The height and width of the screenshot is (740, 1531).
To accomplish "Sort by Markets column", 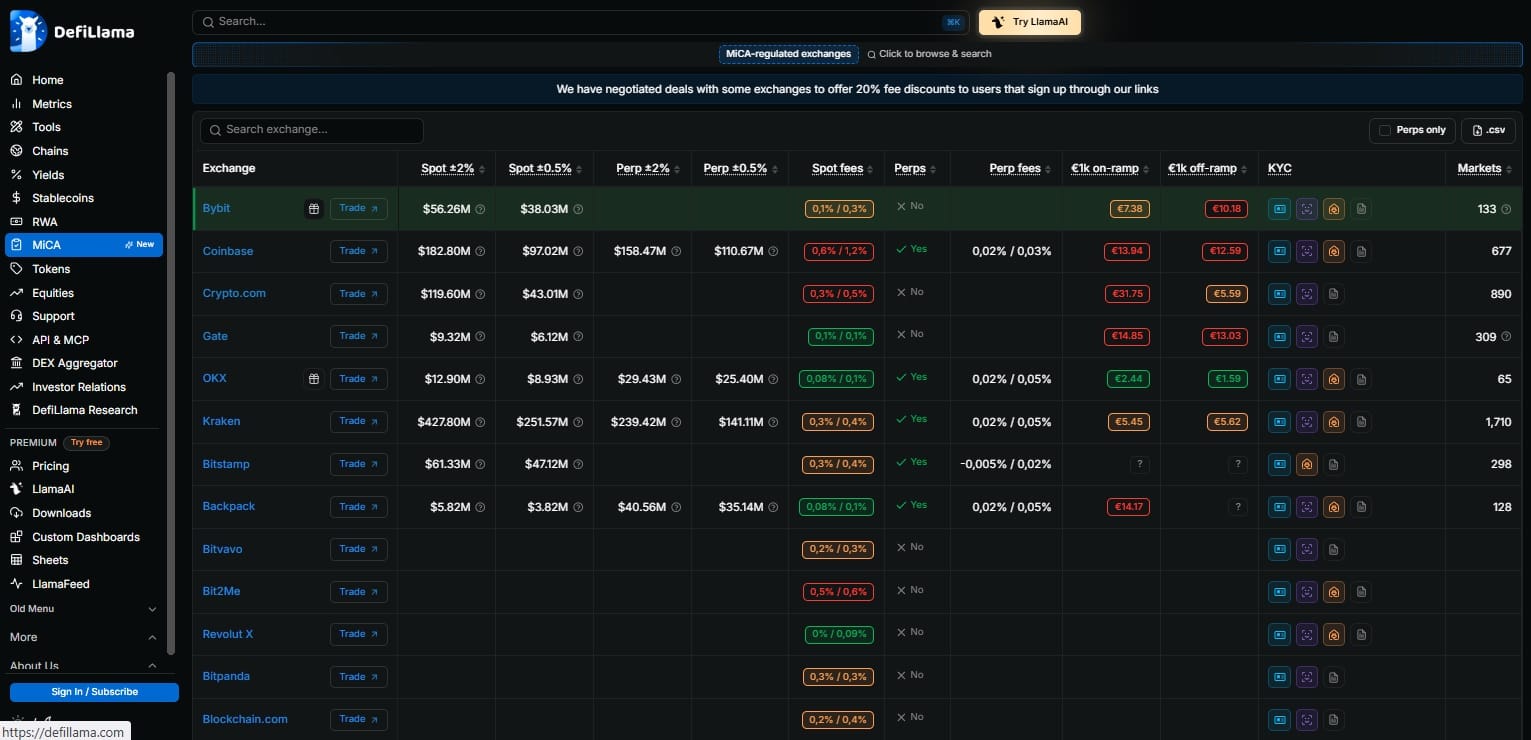I will coord(1485,168).
